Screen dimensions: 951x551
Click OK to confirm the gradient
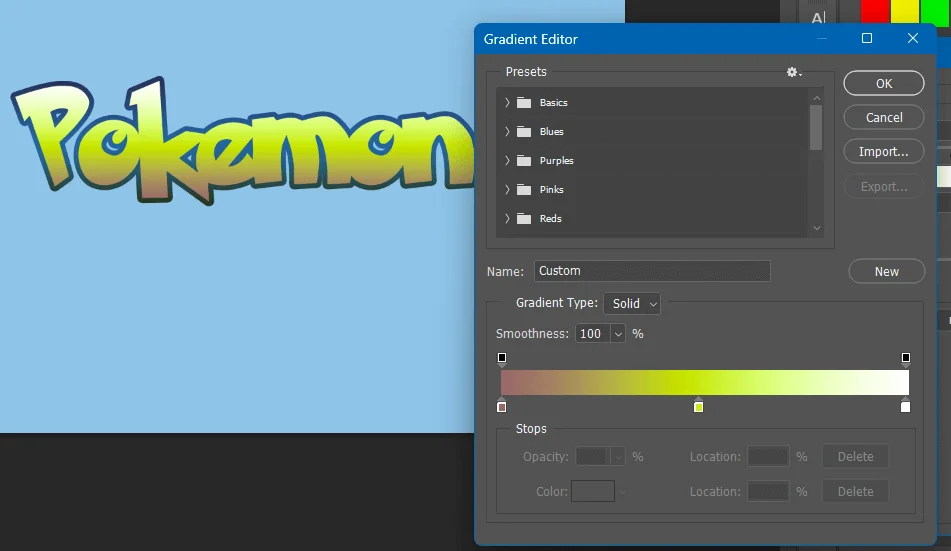click(x=884, y=83)
